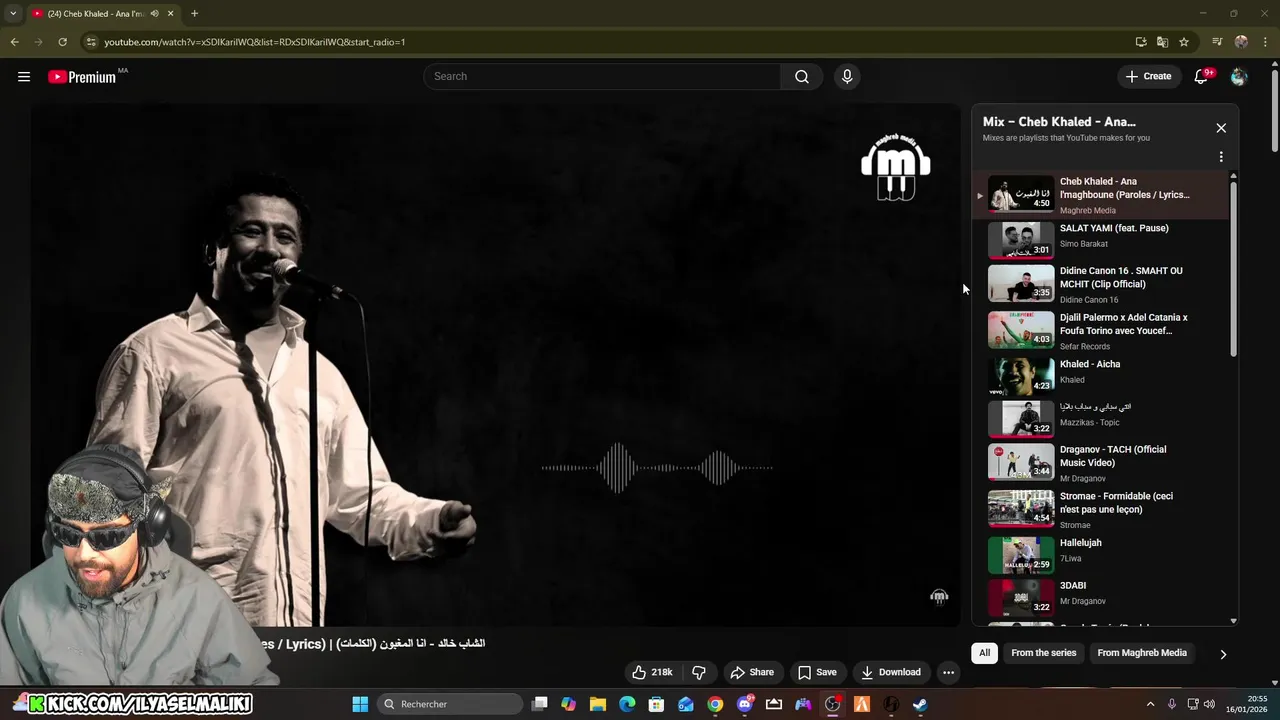The height and width of the screenshot is (720, 1280).
Task: Reload the page
Action: (x=62, y=42)
